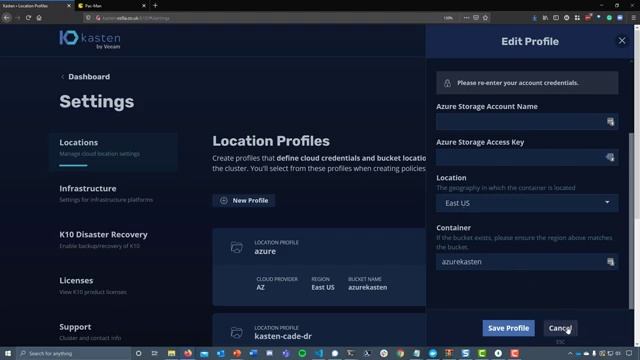This screenshot has height=360, width=640.
Task: Show hidden system tray icons
Action: (570, 353)
